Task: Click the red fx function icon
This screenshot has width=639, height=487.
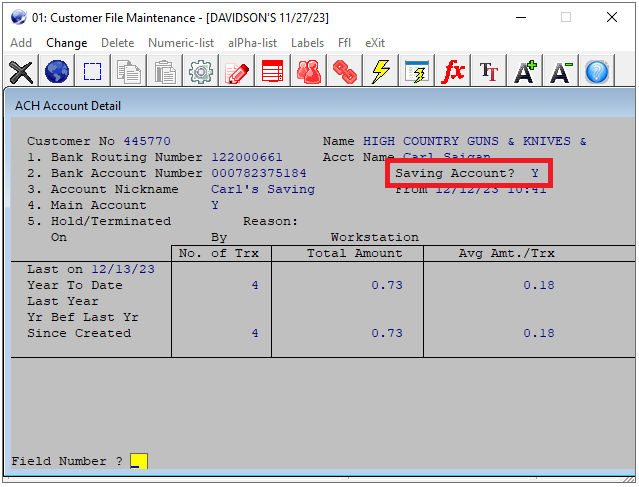Action: [452, 72]
